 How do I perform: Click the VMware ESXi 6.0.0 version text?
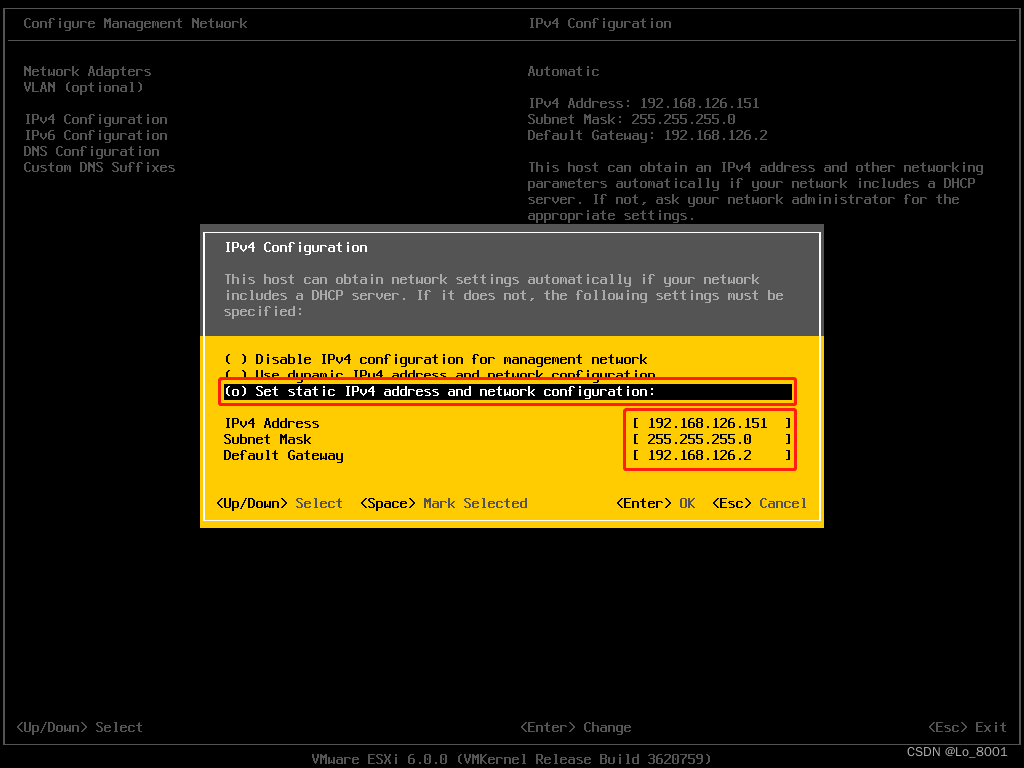(511, 759)
